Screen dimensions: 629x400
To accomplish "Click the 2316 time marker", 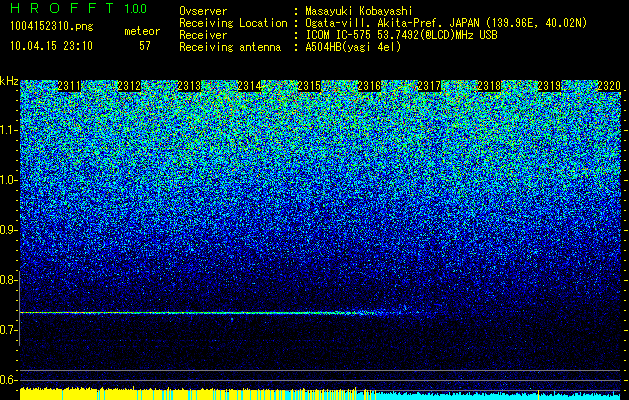I will (369, 86).
